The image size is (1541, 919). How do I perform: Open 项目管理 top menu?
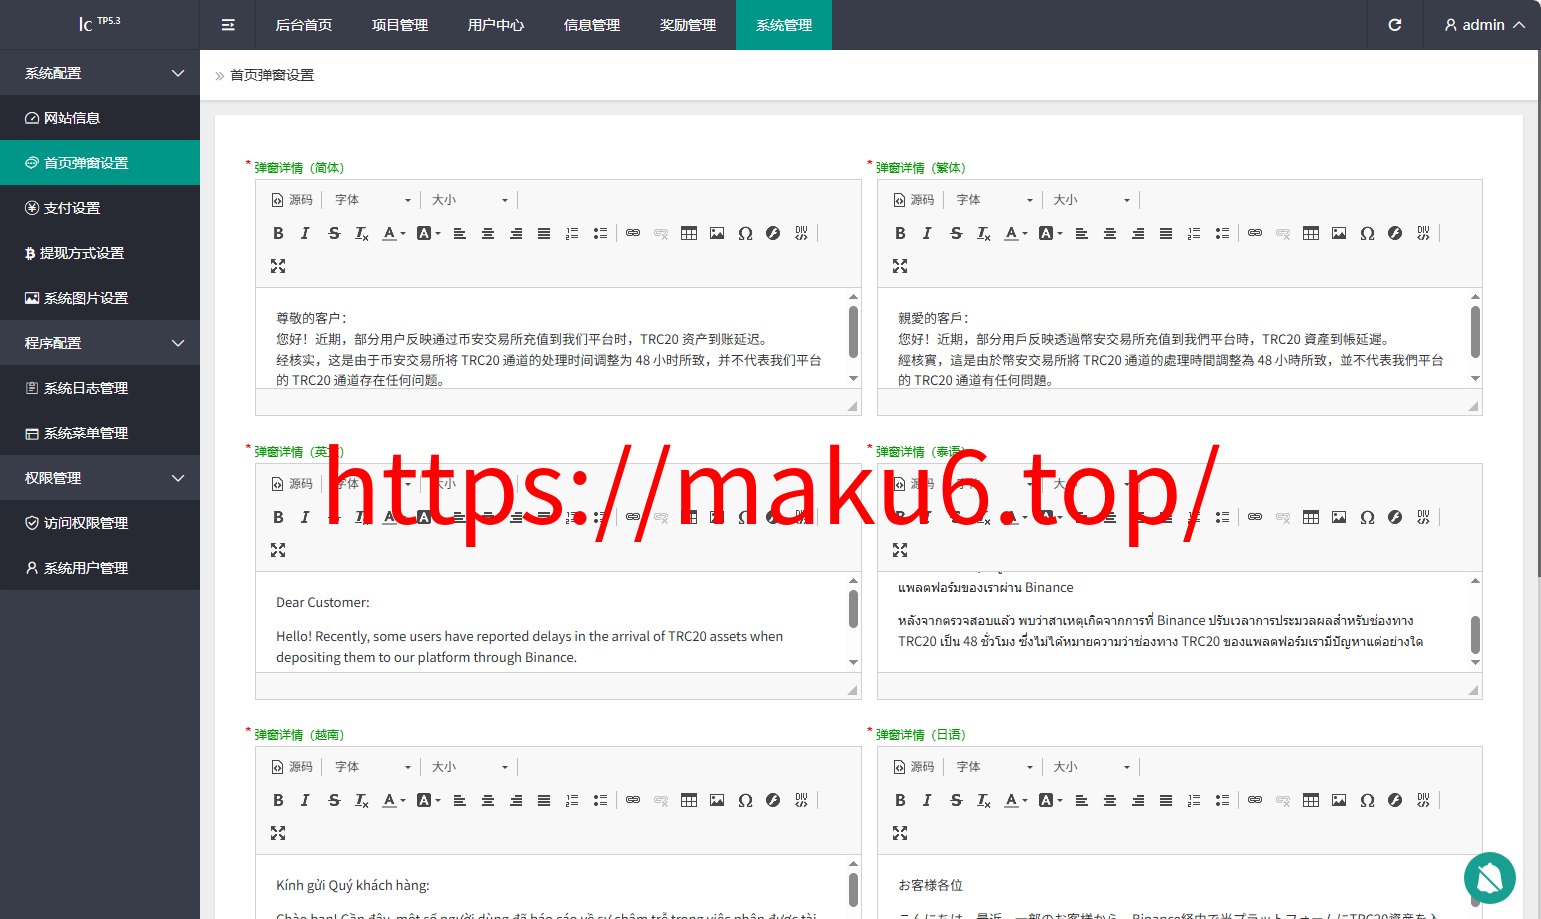pyautogui.click(x=400, y=25)
